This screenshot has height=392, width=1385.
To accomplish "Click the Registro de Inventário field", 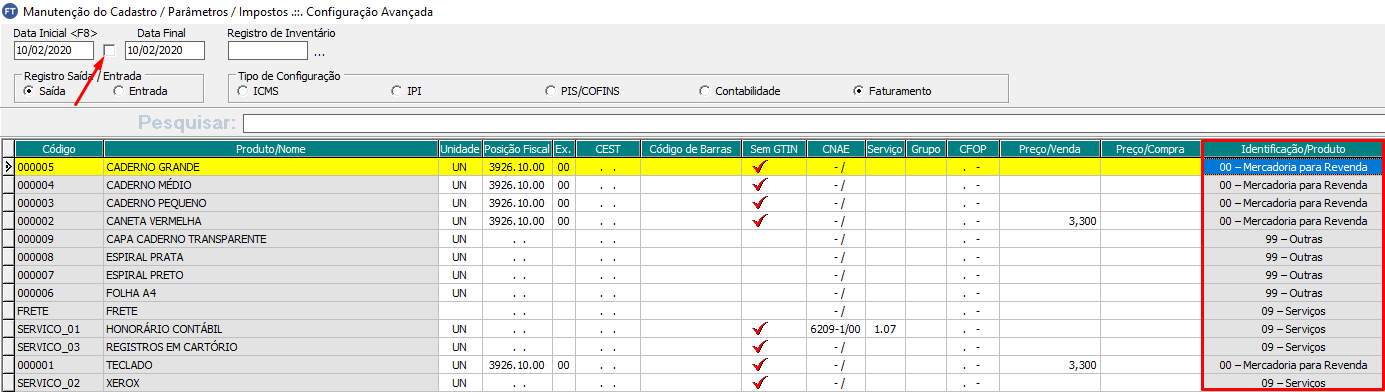I will pos(268,50).
